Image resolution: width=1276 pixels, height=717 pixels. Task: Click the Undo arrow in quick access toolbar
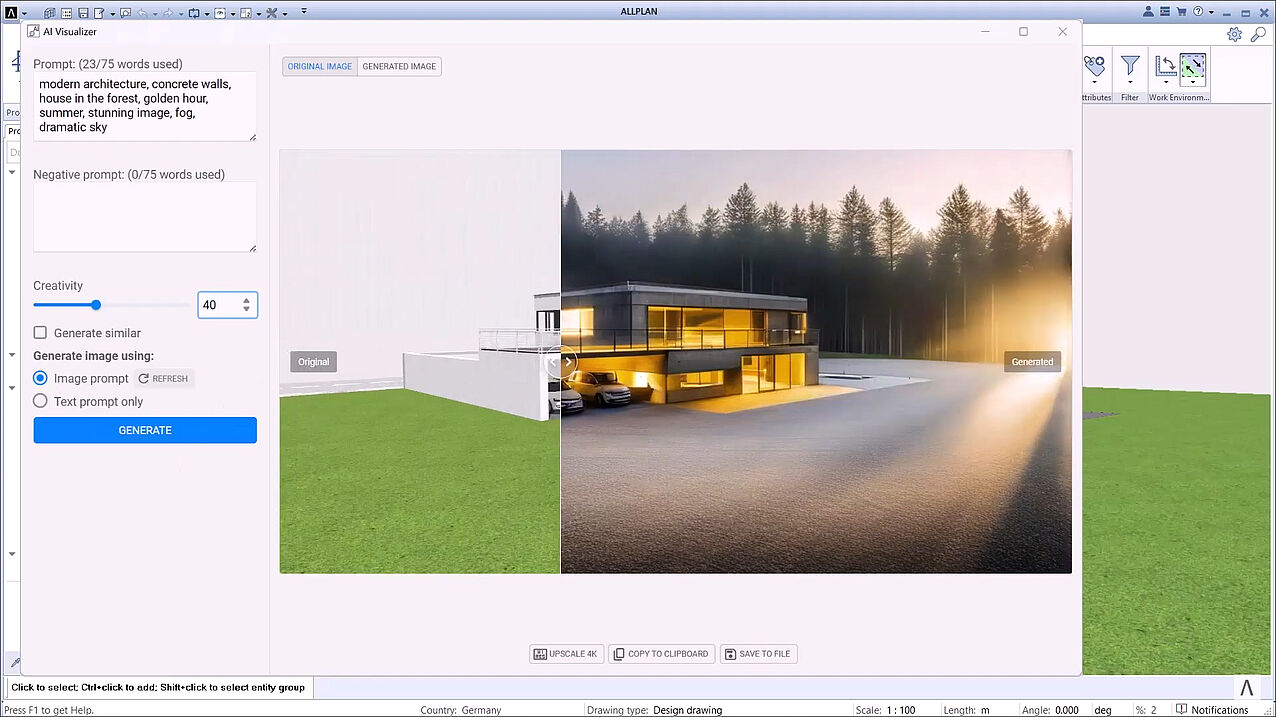142,13
